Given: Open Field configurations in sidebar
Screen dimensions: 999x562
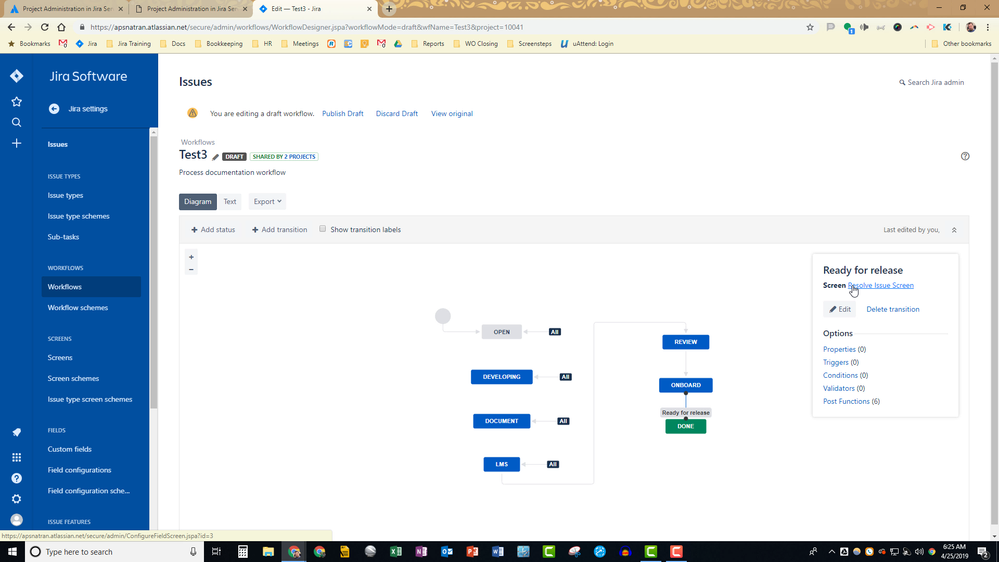Looking at the screenshot, I should 79,470.
